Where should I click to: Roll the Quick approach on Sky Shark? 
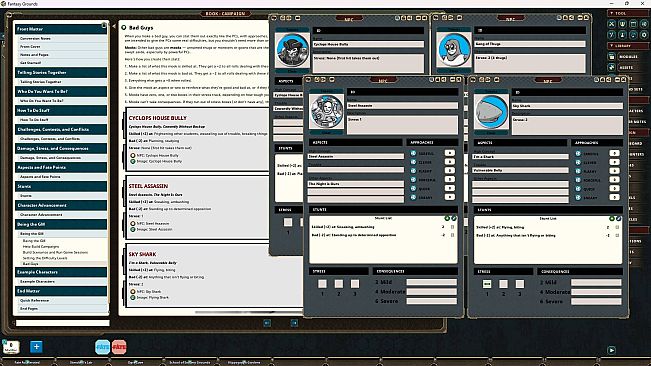click(578, 189)
